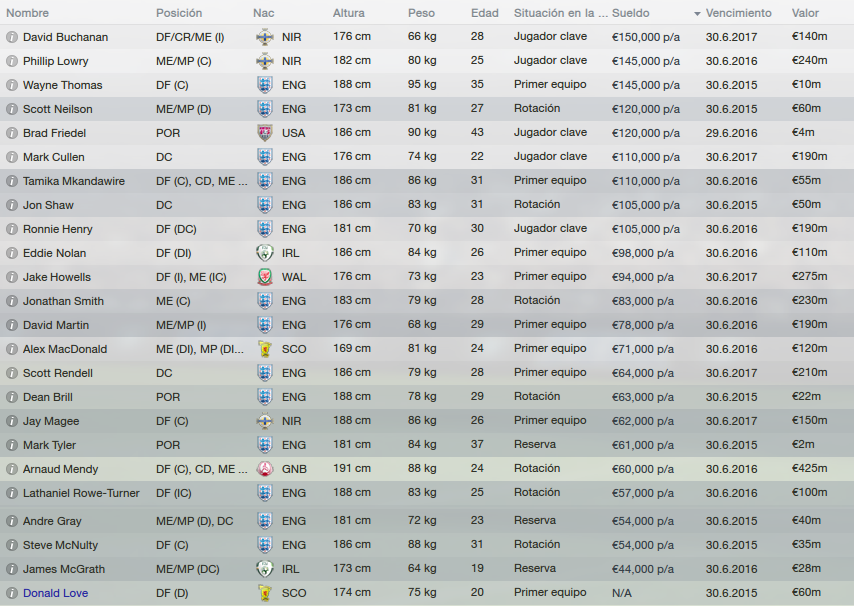Open info icon for Dean Brill
Viewport: 854px width, 606px height.
pos(11,396)
